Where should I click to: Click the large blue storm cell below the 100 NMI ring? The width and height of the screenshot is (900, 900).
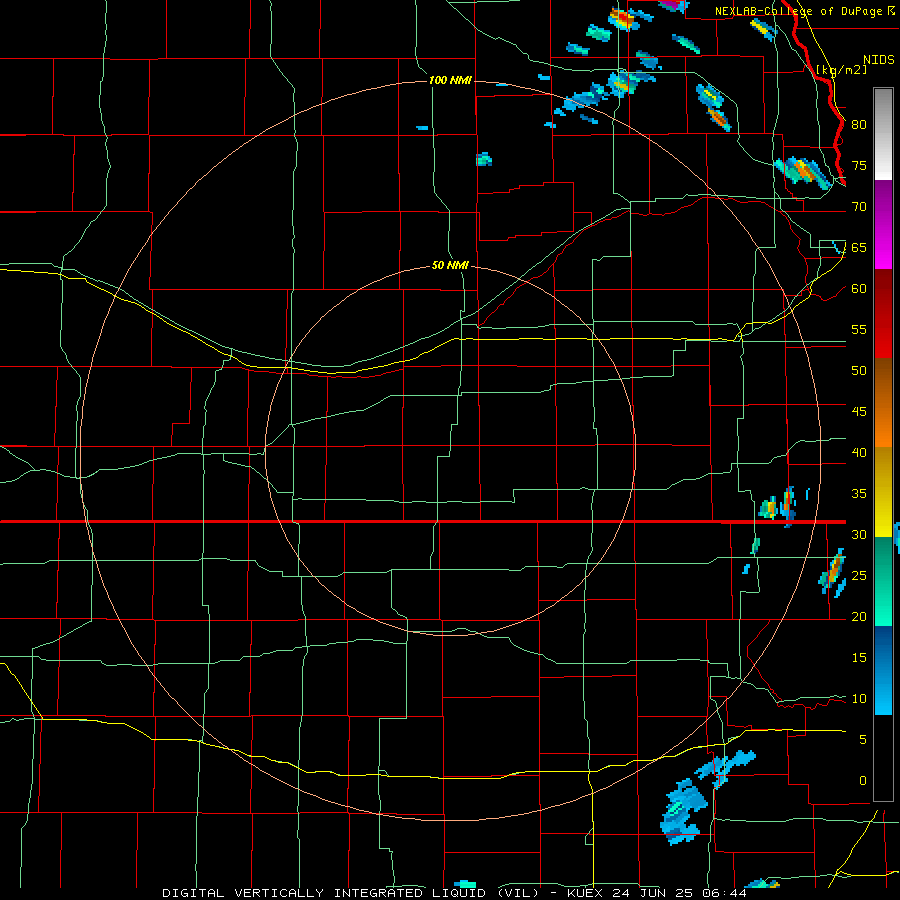[684, 812]
